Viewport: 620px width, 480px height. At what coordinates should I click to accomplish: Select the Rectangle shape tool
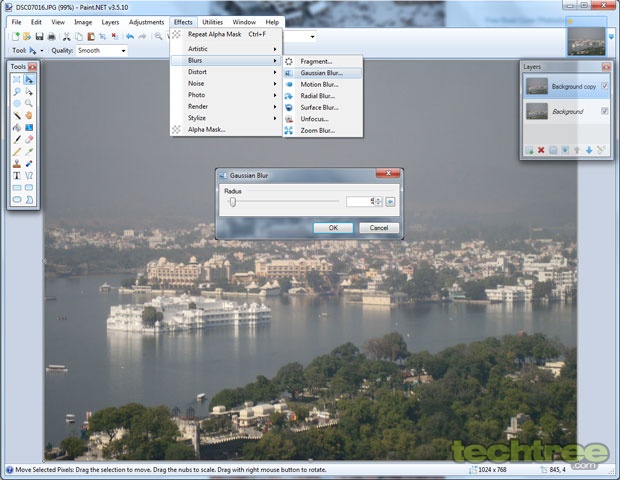pos(17,187)
